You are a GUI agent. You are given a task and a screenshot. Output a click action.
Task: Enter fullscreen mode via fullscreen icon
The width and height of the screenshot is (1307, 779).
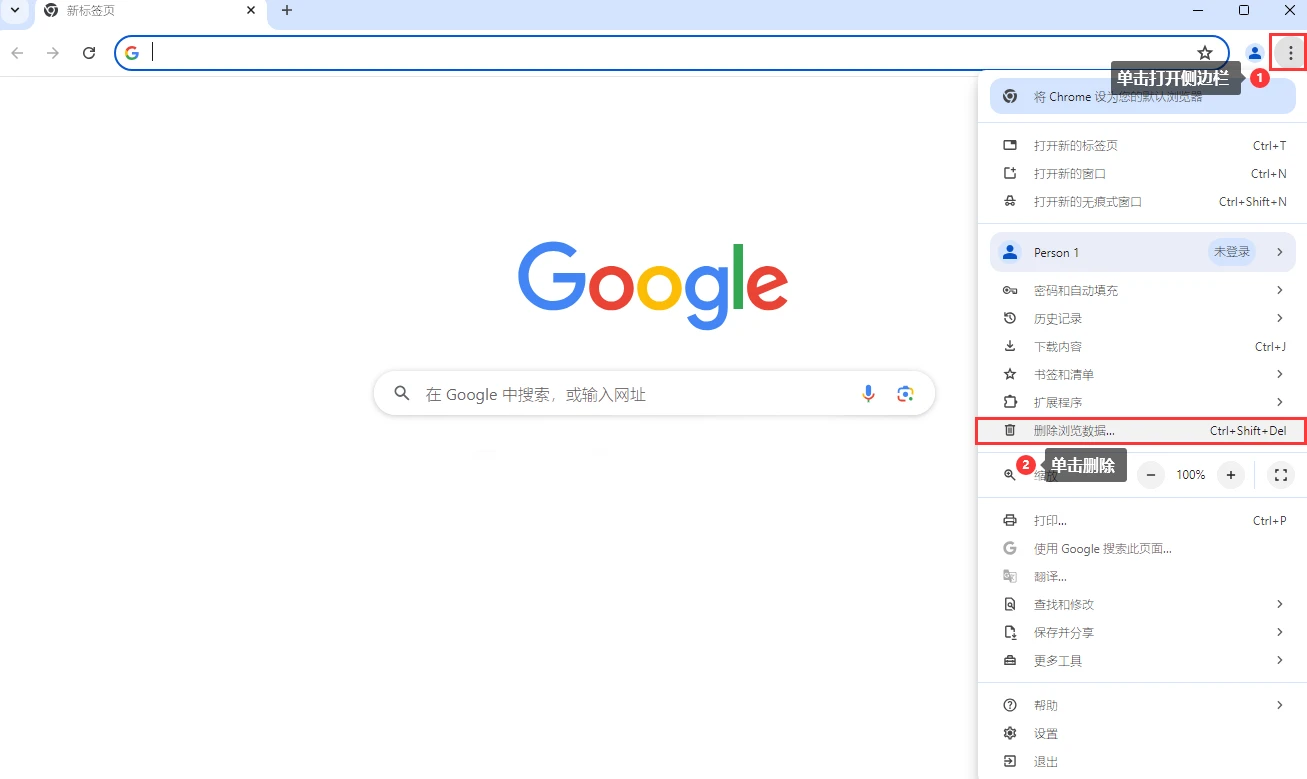click(1280, 475)
